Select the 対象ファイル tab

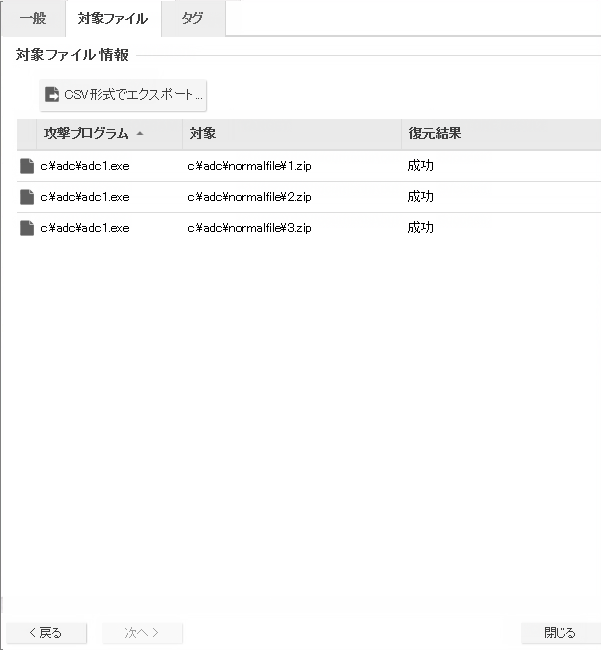[113, 18]
